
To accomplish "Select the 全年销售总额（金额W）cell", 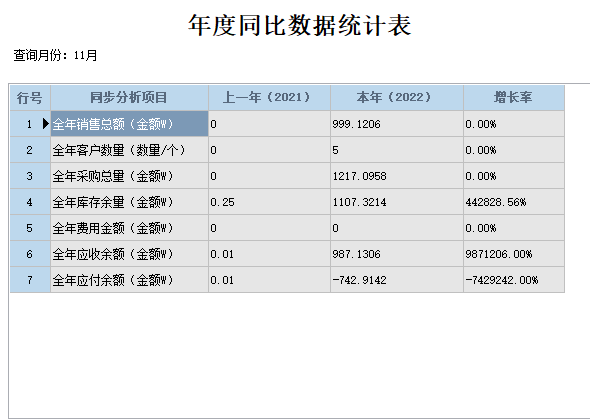I will pyautogui.click(x=129, y=124).
